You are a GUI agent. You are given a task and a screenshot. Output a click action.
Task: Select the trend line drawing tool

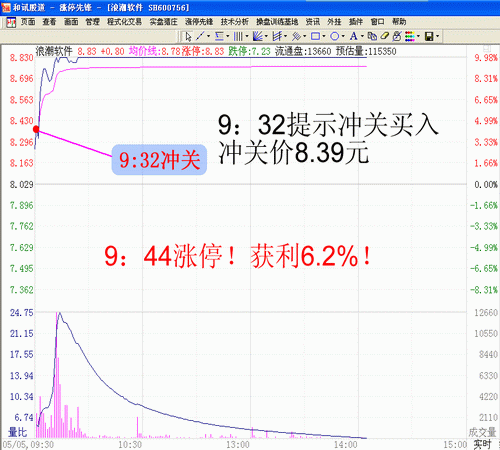click(x=200, y=36)
